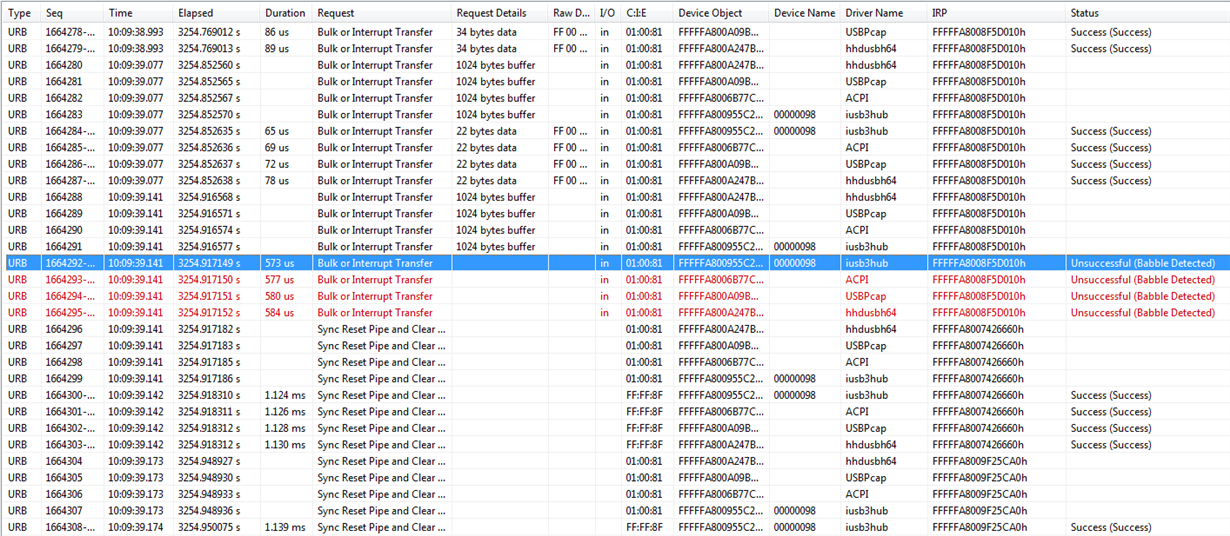Select Seq cell 1664289
The image size is (1230, 536).
(x=64, y=213)
